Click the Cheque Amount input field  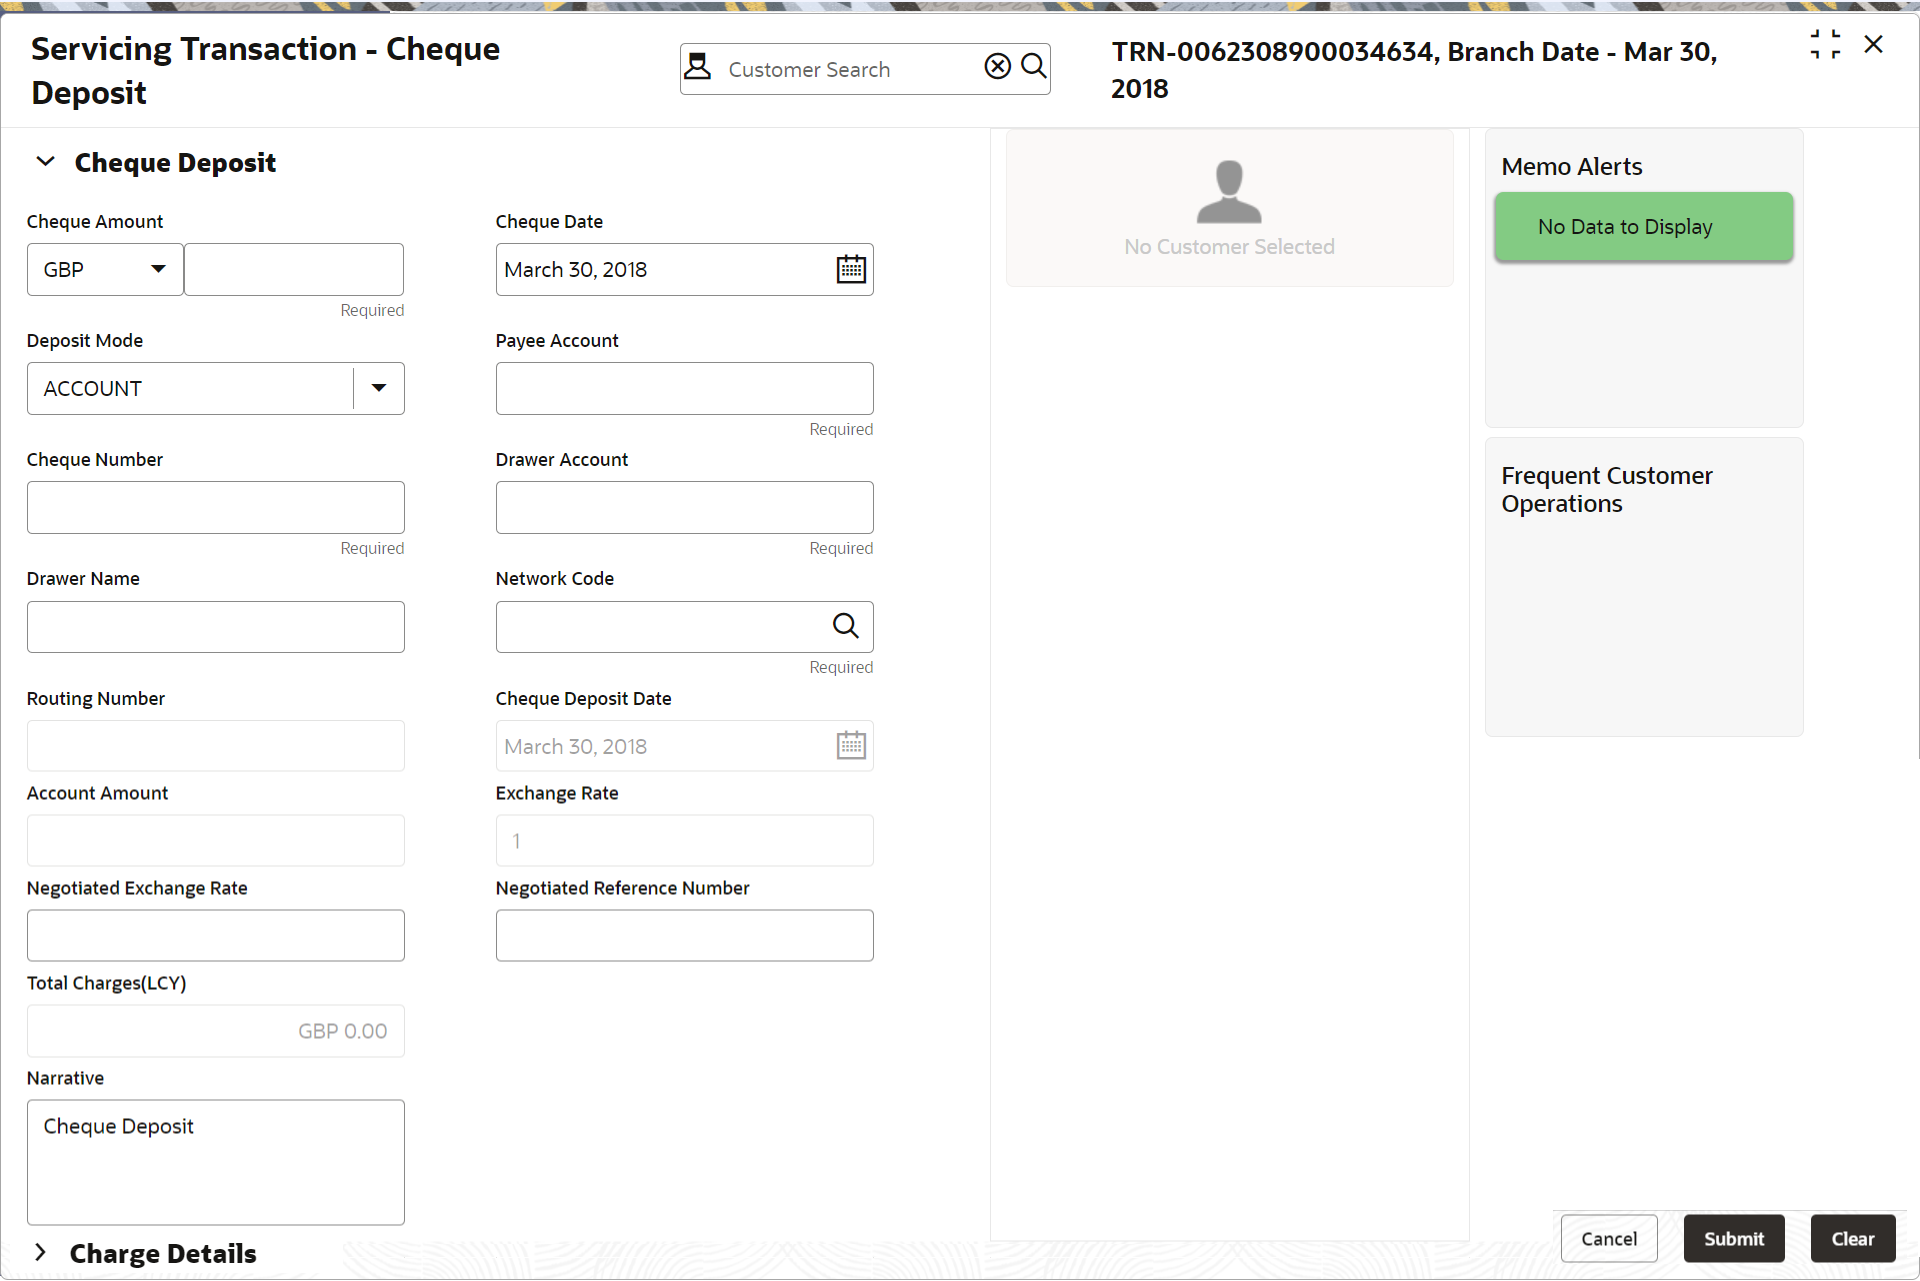click(294, 270)
